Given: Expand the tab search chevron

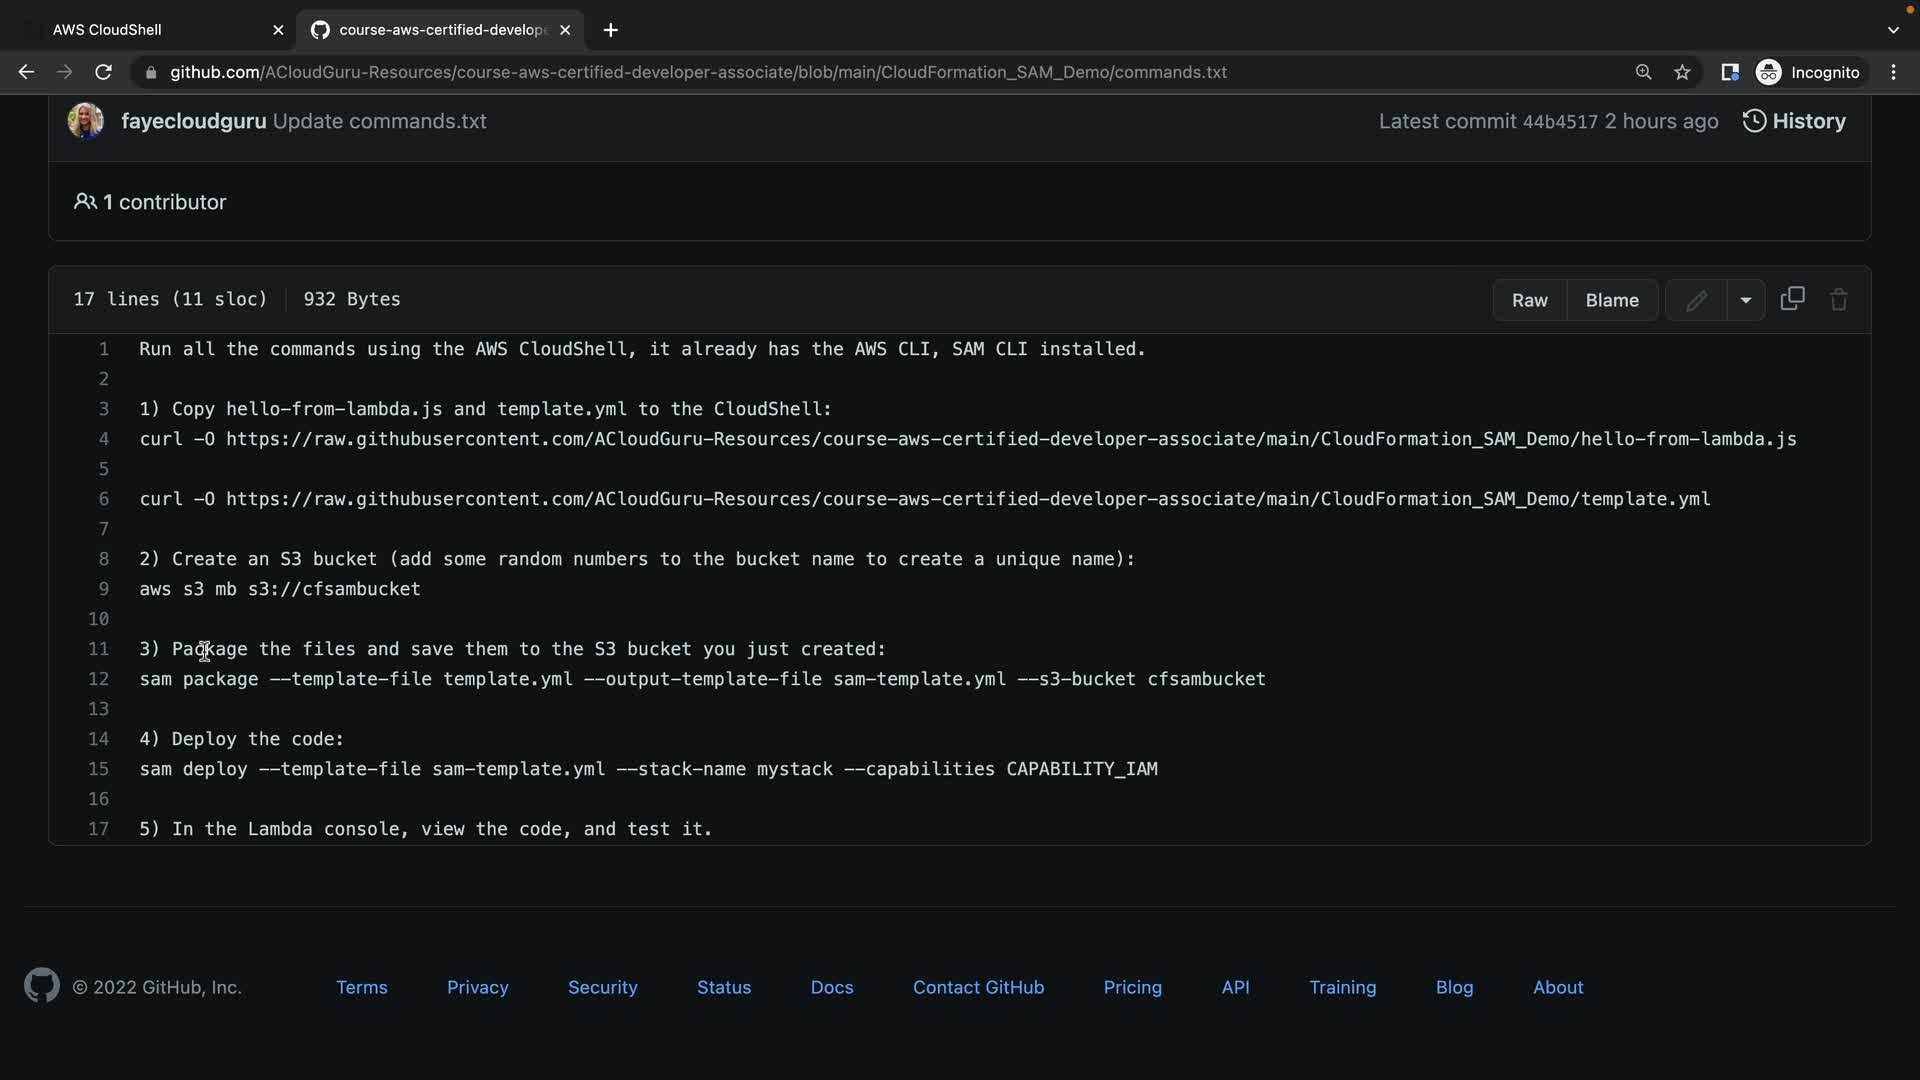Looking at the screenshot, I should coord(1893,30).
